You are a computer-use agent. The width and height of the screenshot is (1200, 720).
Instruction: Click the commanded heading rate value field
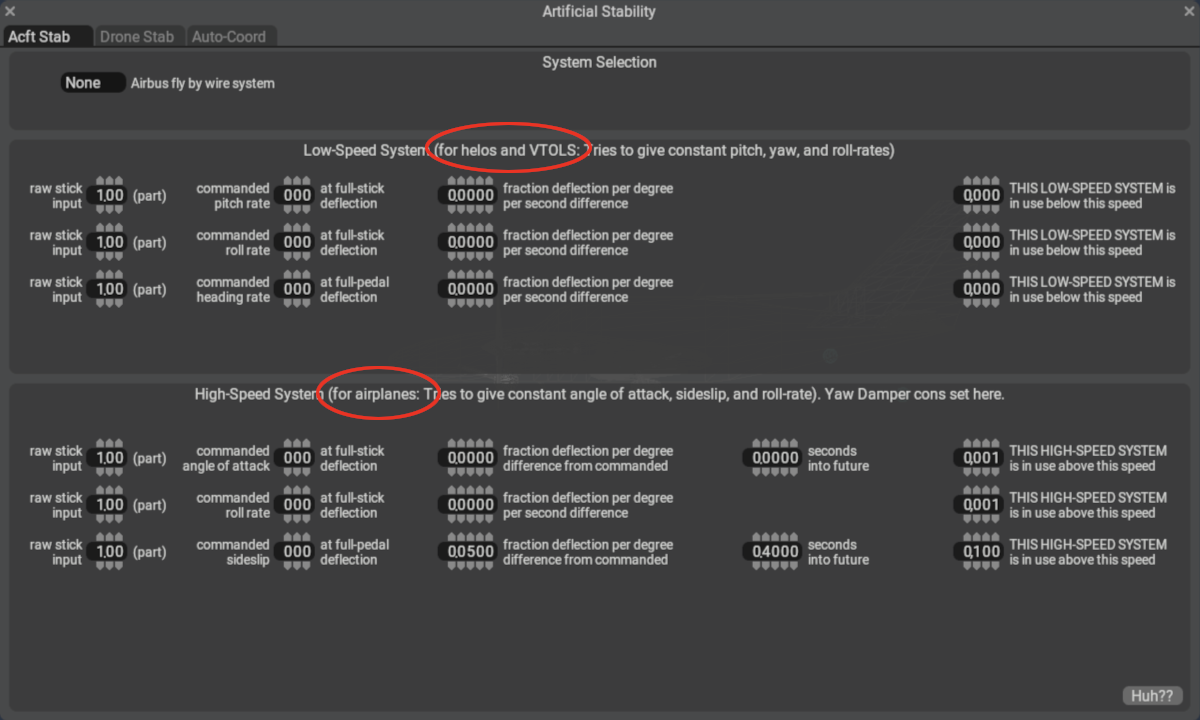[x=297, y=290]
